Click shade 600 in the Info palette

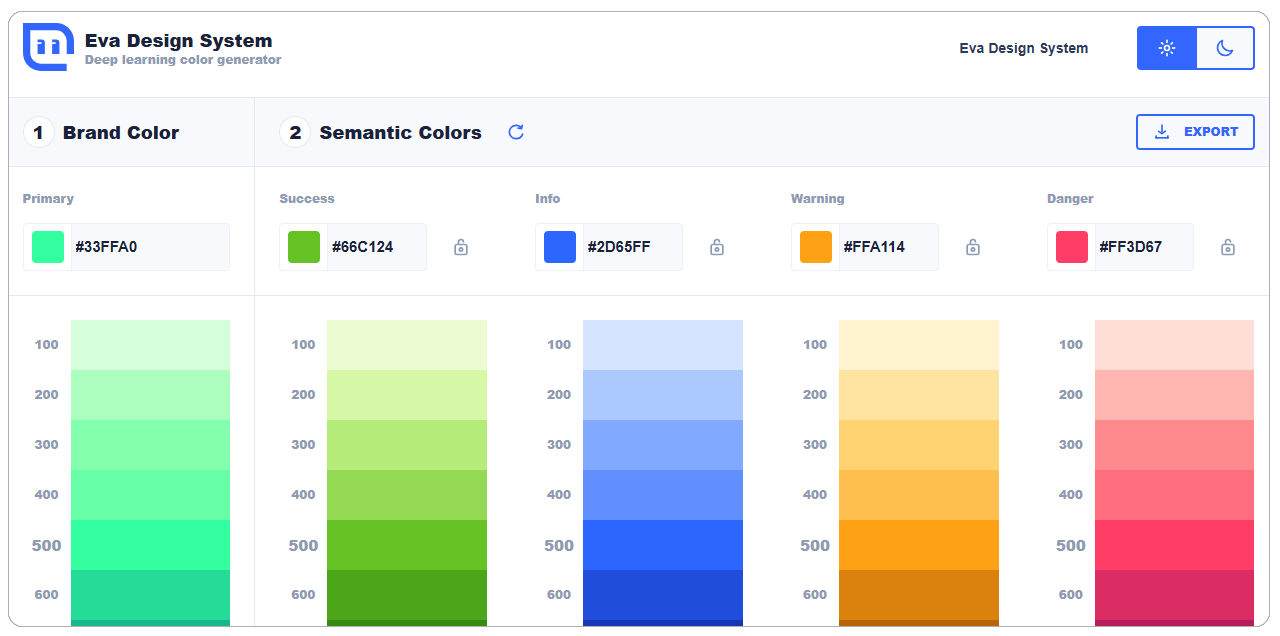click(x=662, y=594)
